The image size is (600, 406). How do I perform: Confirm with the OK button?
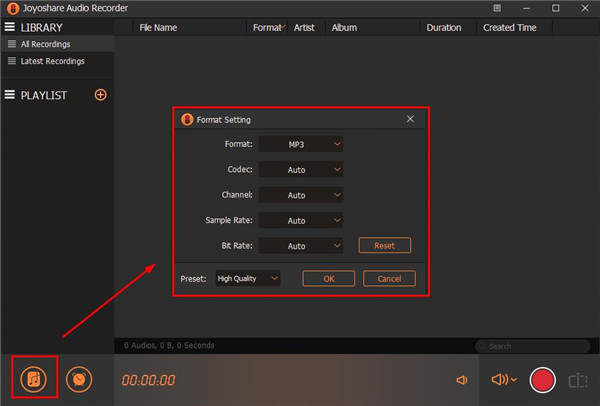(329, 279)
